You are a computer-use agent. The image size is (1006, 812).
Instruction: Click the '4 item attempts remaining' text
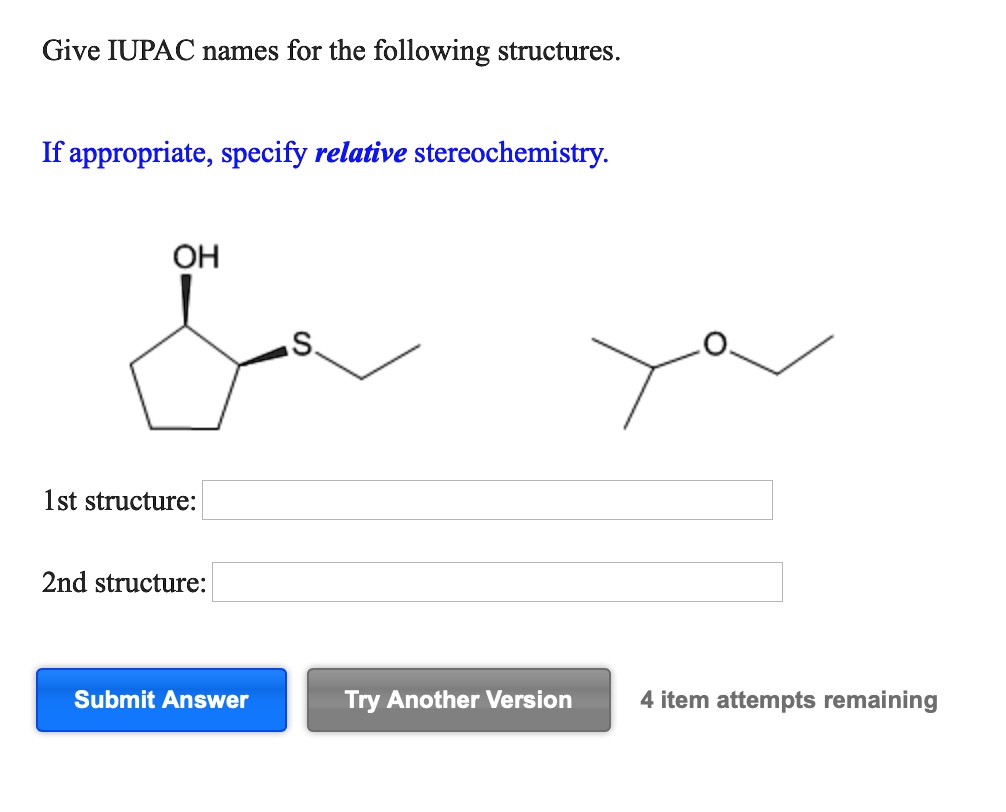point(789,700)
